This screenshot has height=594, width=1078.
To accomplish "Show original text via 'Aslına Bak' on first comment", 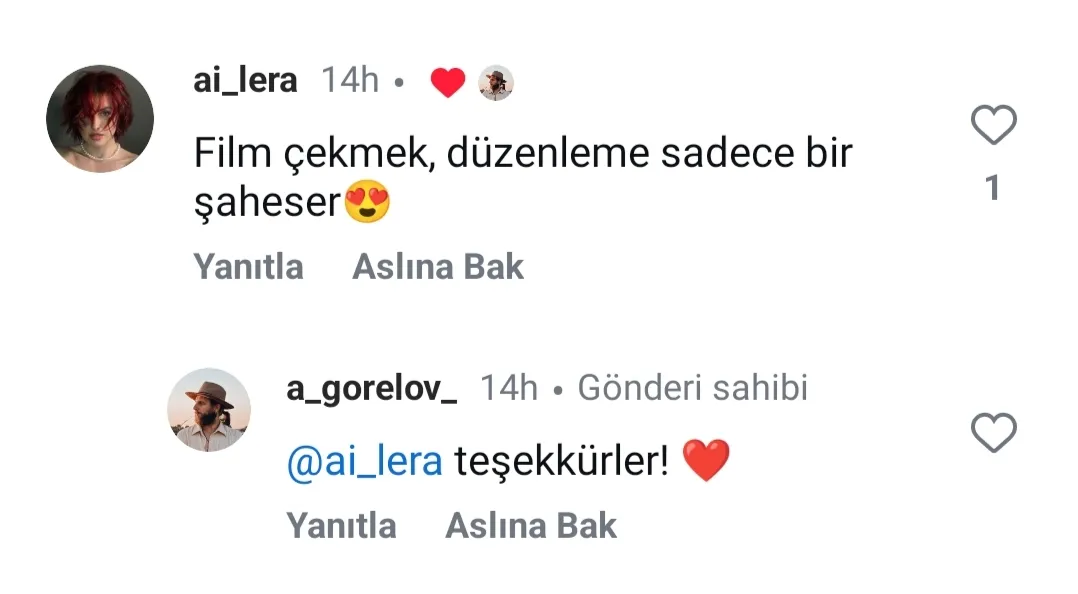I will coord(437,266).
